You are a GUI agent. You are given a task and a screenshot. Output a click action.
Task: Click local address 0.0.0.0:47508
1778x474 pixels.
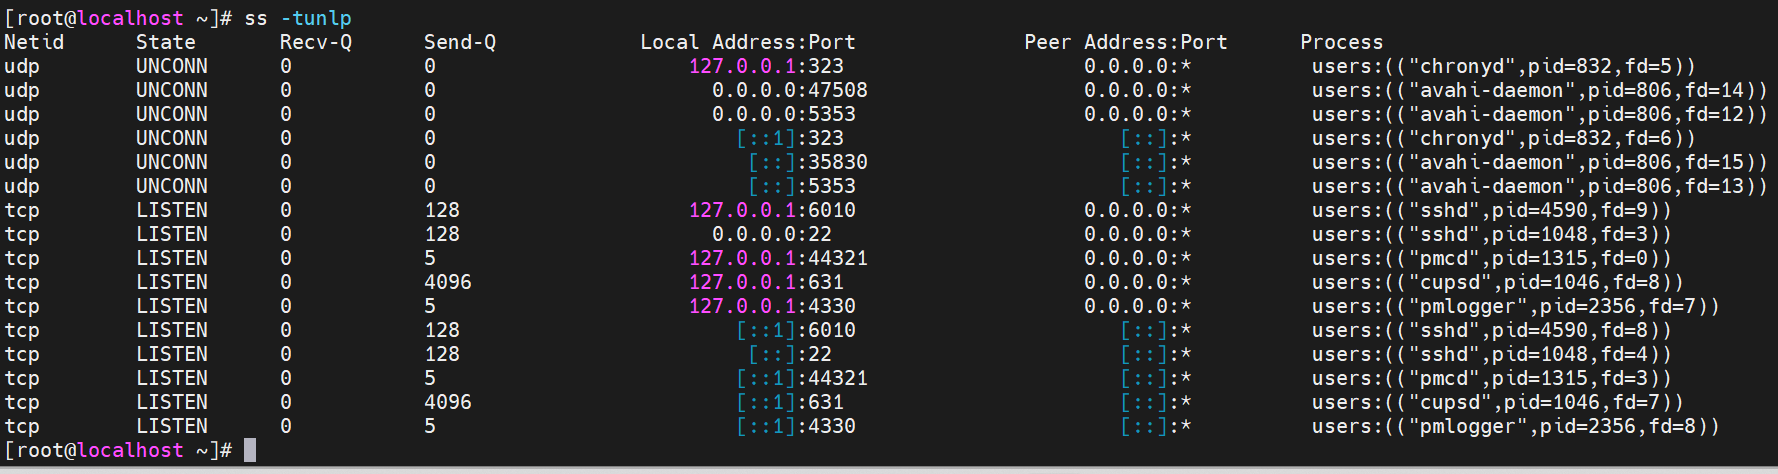790,90
